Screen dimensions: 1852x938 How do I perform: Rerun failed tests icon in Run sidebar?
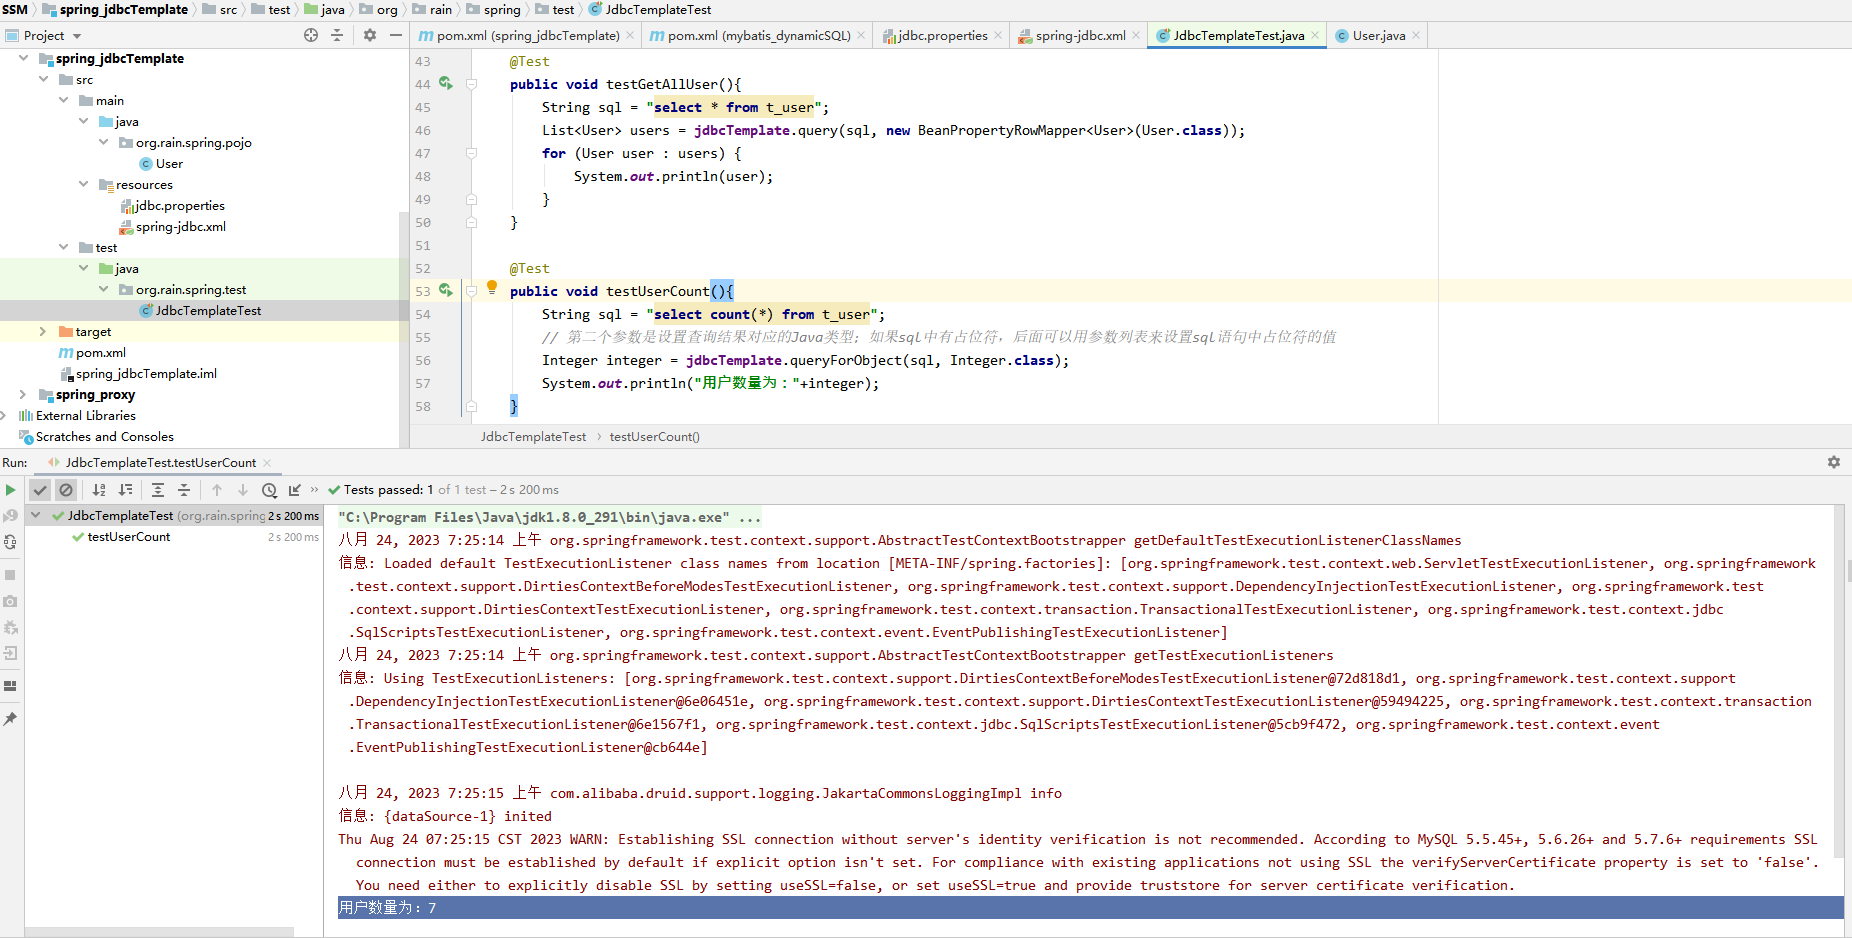pos(10,516)
